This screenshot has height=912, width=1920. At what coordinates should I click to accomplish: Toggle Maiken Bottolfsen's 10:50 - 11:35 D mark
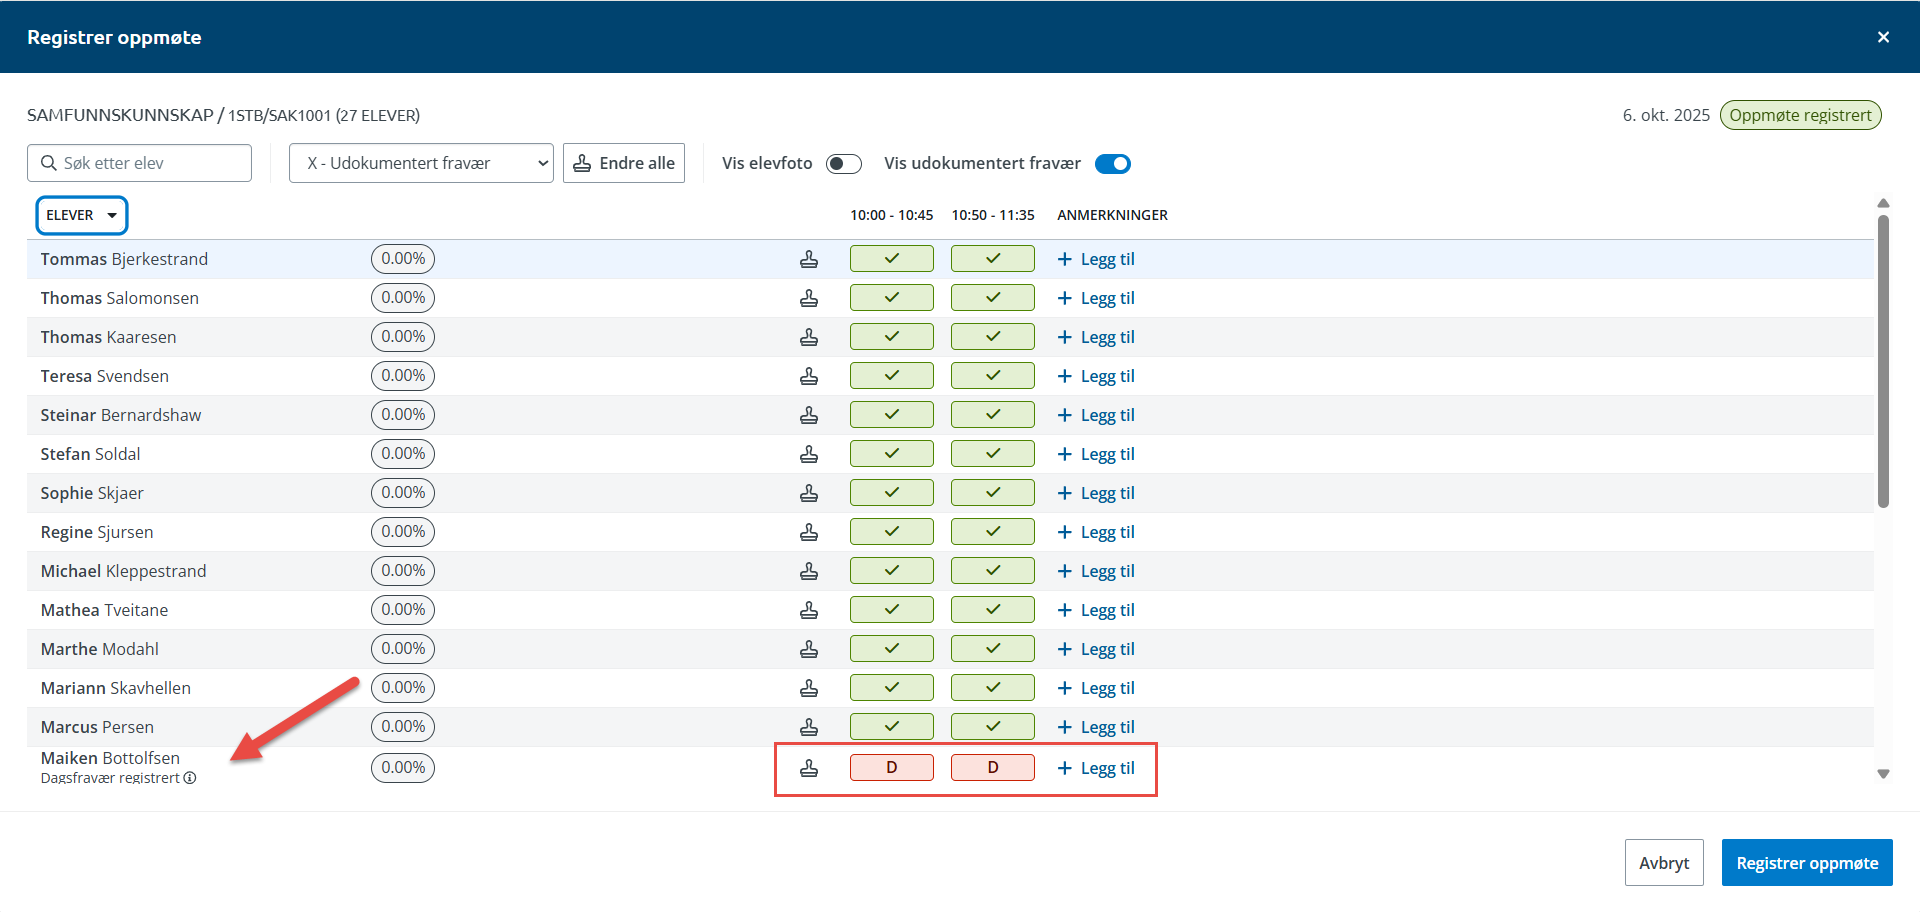click(x=993, y=768)
